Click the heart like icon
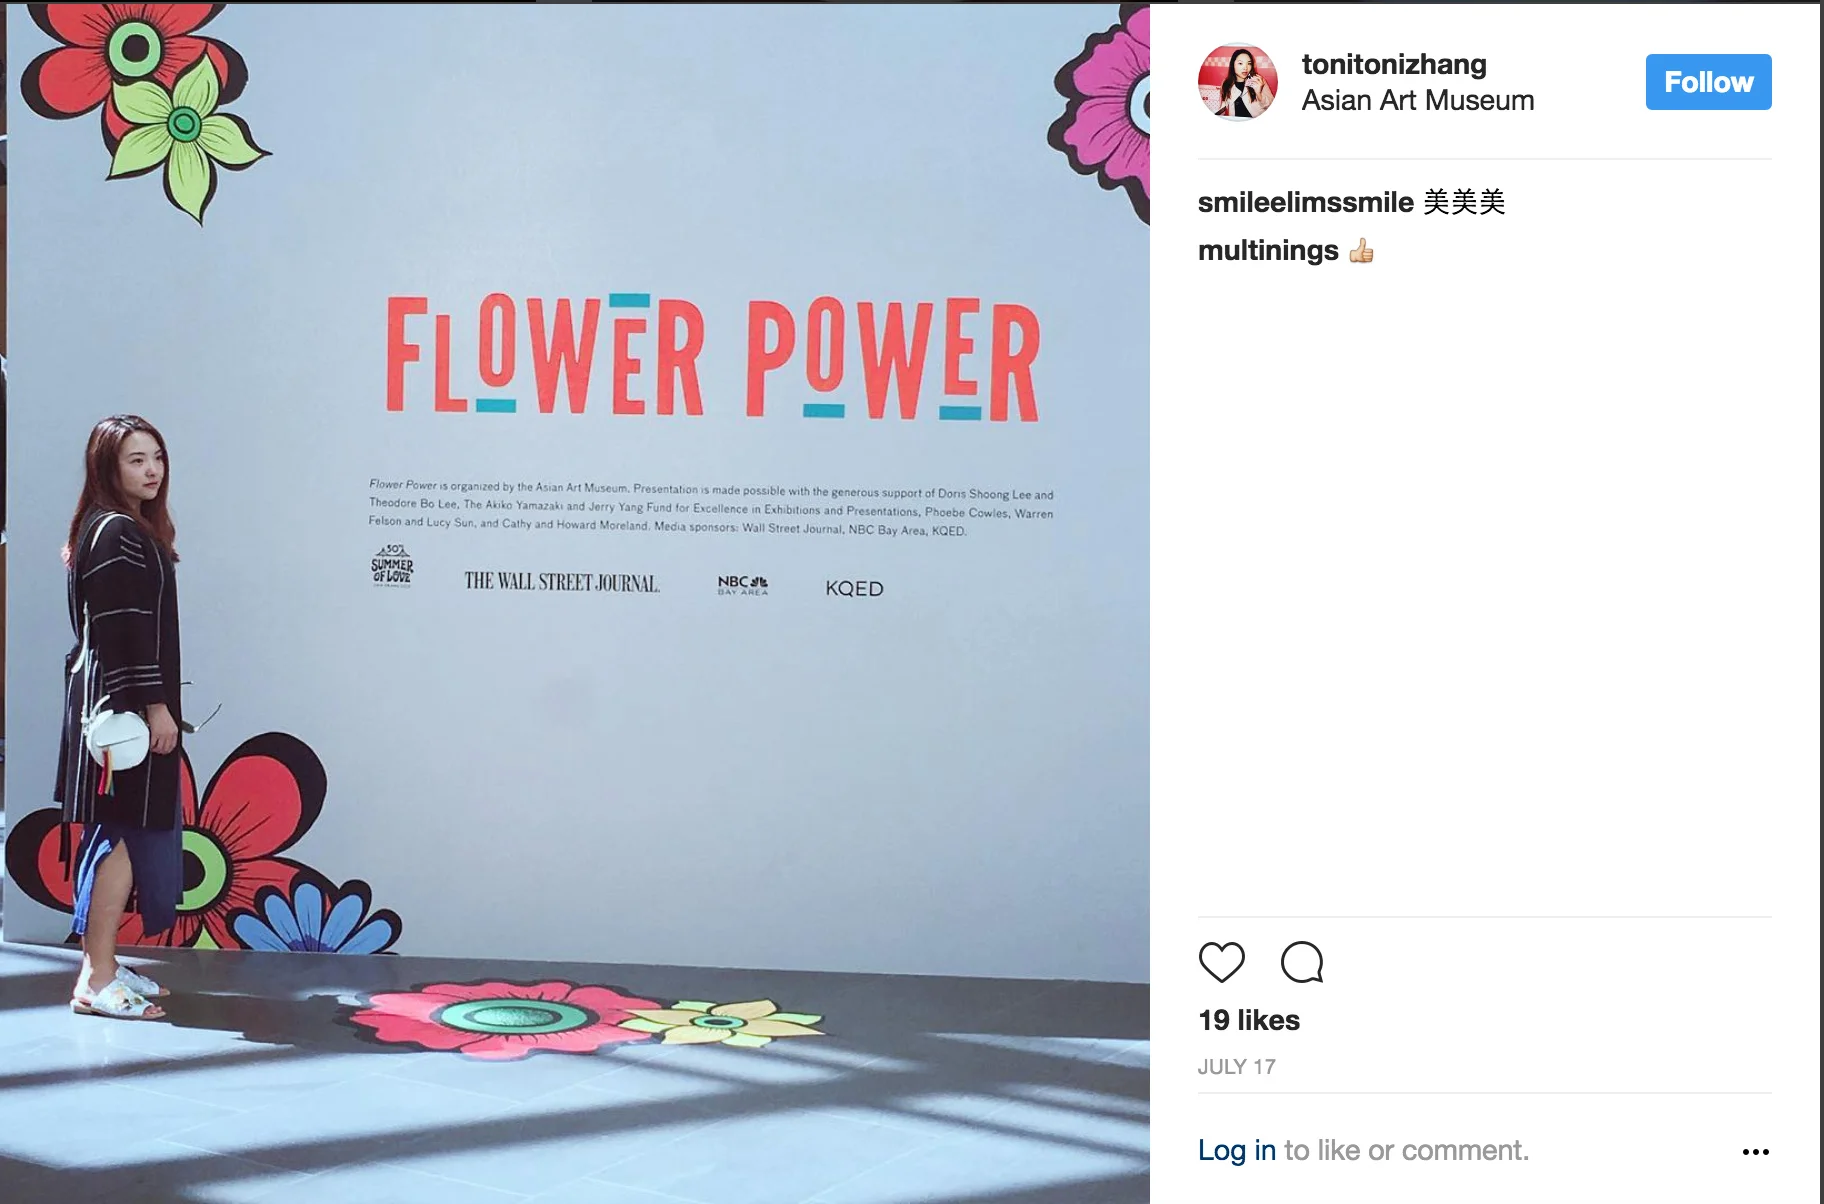This screenshot has height=1204, width=1824. (1221, 962)
